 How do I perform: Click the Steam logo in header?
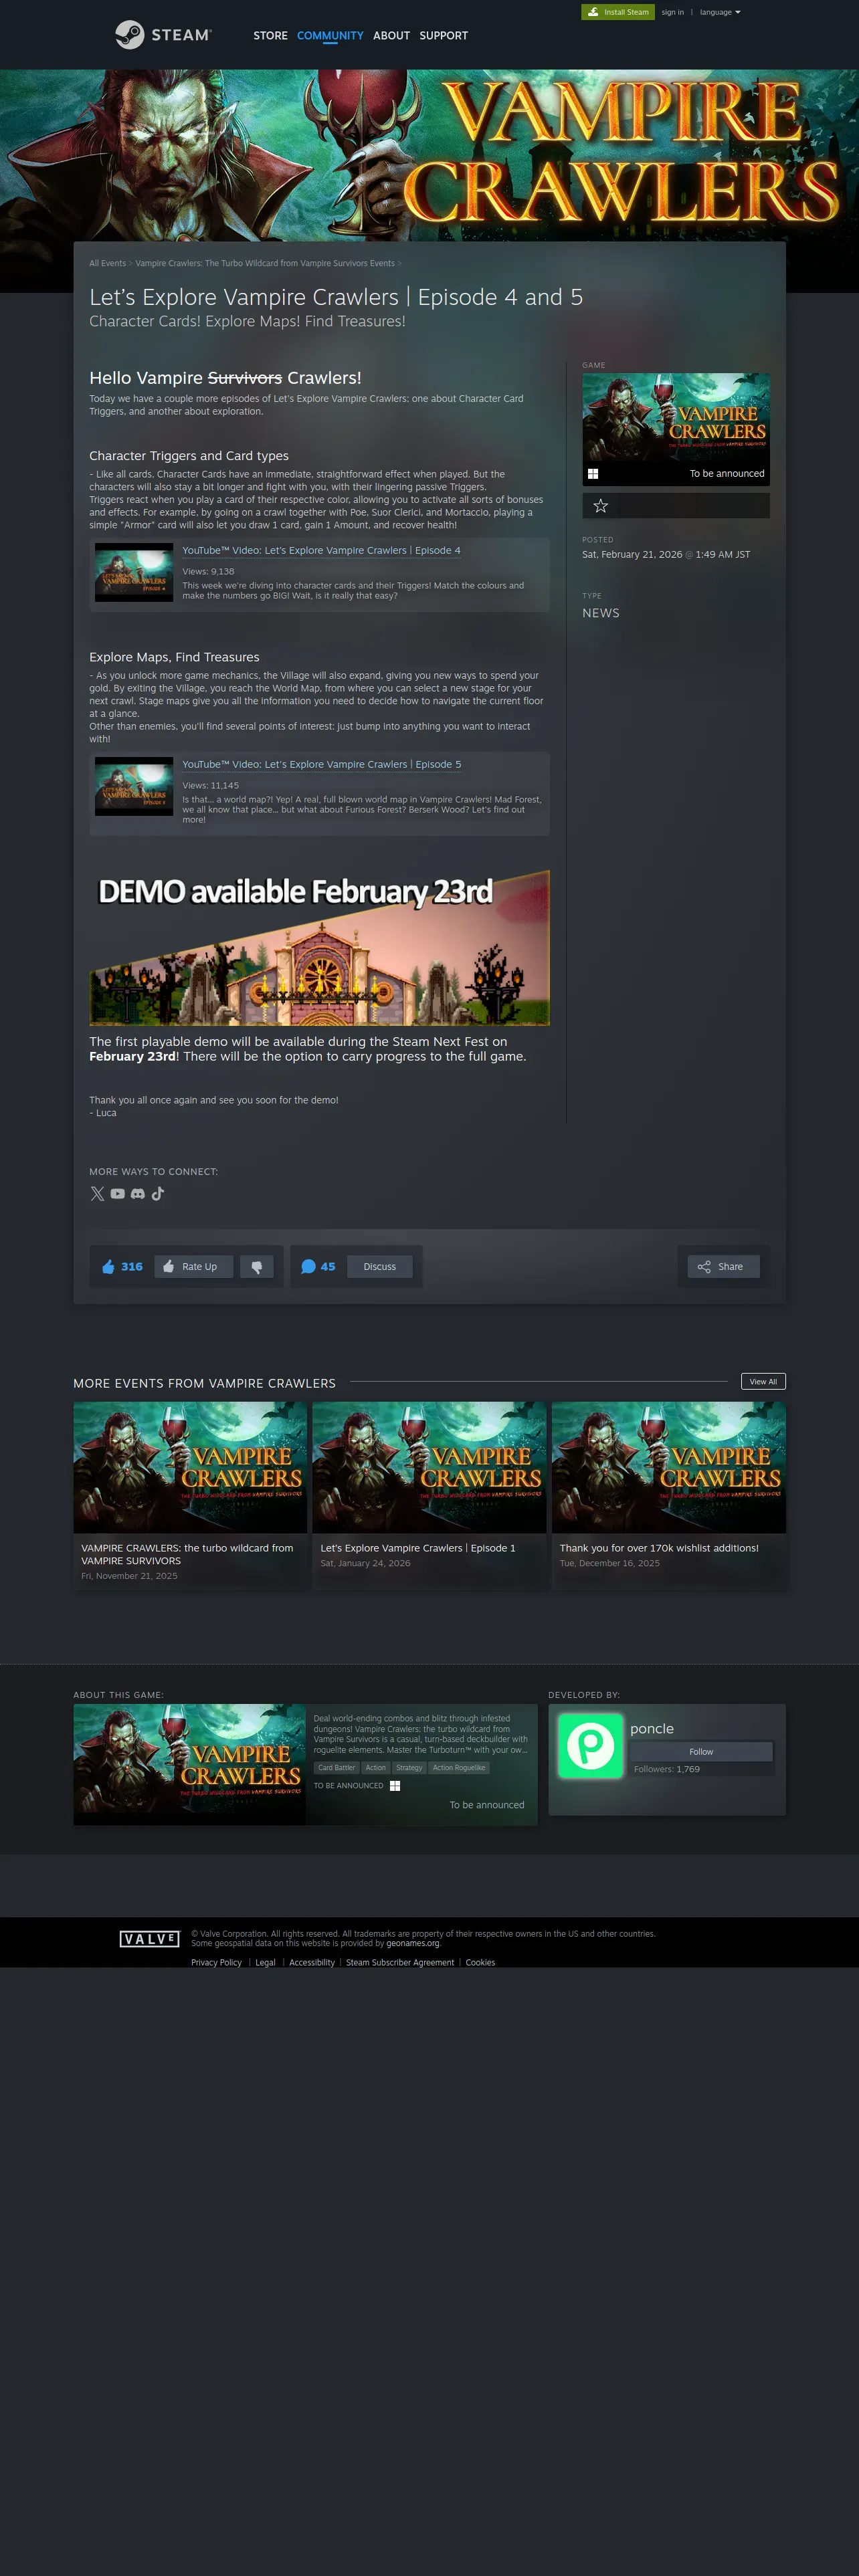[163, 35]
